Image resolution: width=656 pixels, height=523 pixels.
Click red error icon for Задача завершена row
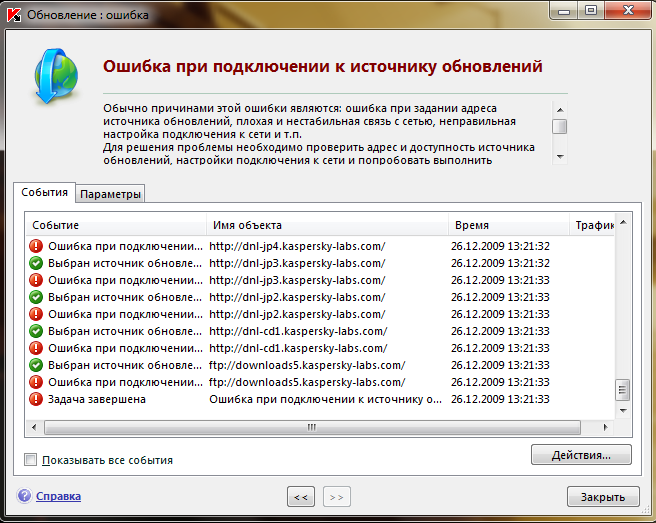(x=37, y=399)
